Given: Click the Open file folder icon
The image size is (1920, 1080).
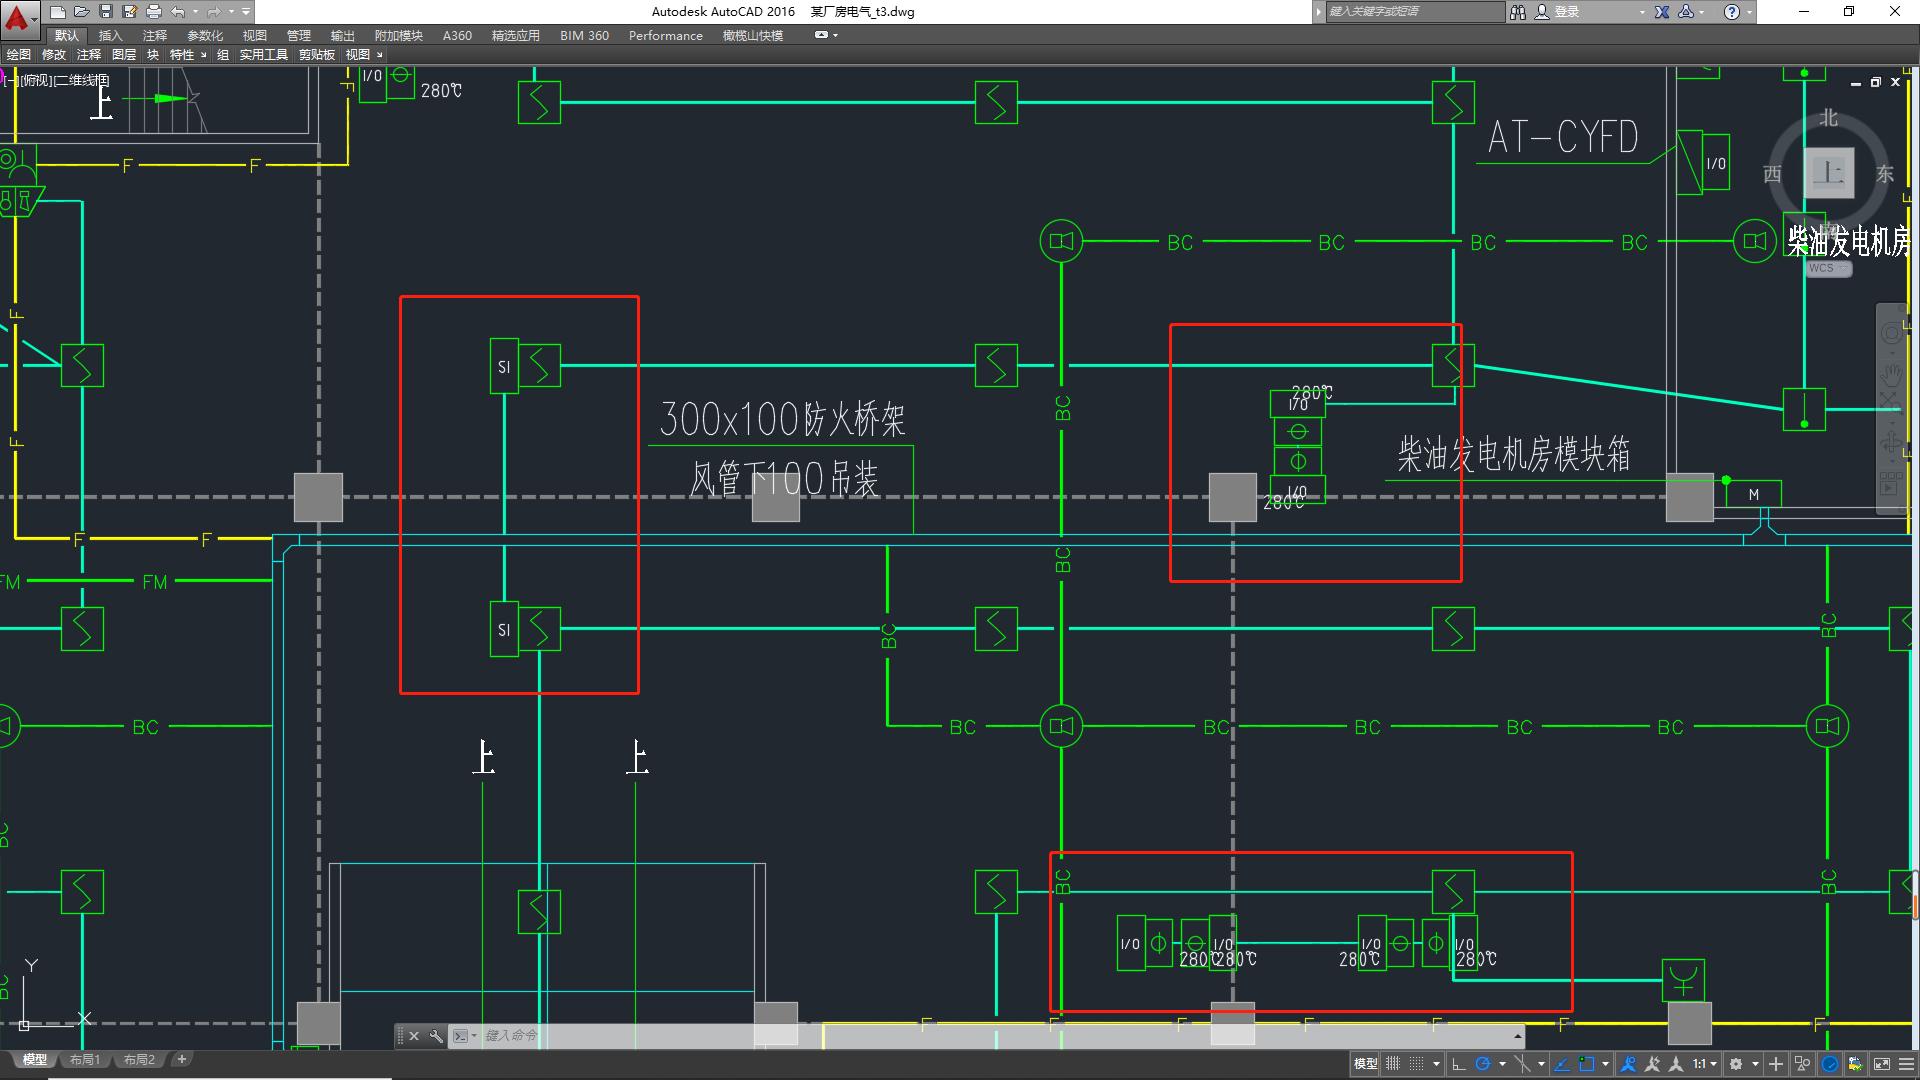Looking at the screenshot, I should (x=81, y=12).
